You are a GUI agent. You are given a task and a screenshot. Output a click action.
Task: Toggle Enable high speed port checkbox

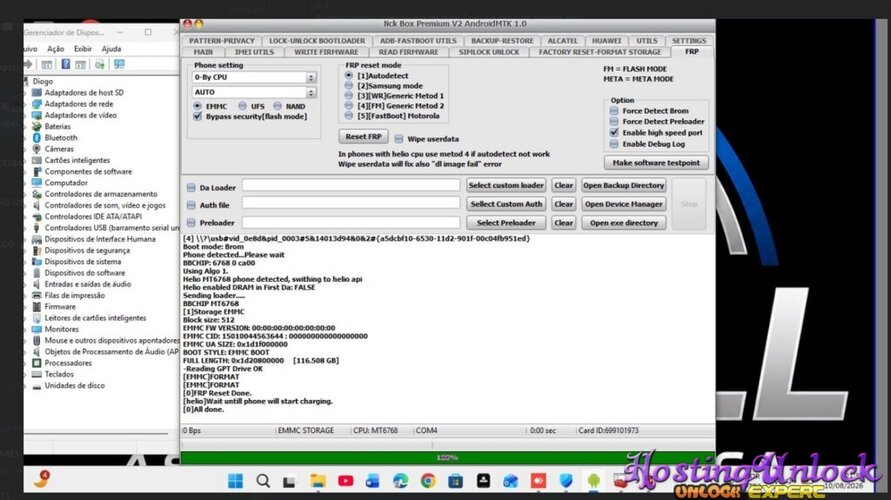coord(614,132)
